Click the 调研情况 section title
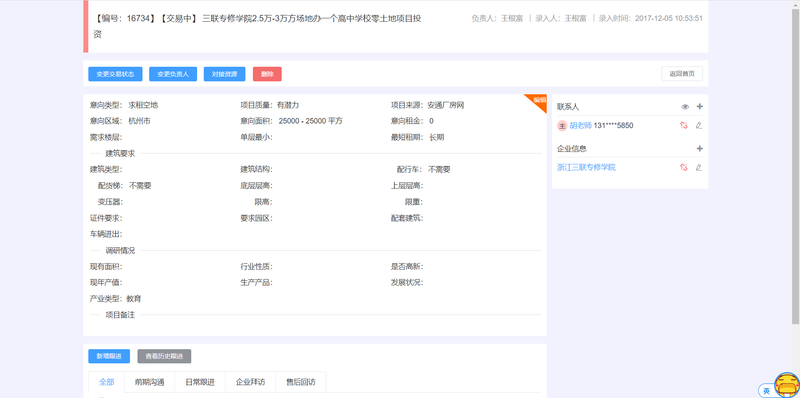The height and width of the screenshot is (398, 800). pyautogui.click(x=120, y=250)
